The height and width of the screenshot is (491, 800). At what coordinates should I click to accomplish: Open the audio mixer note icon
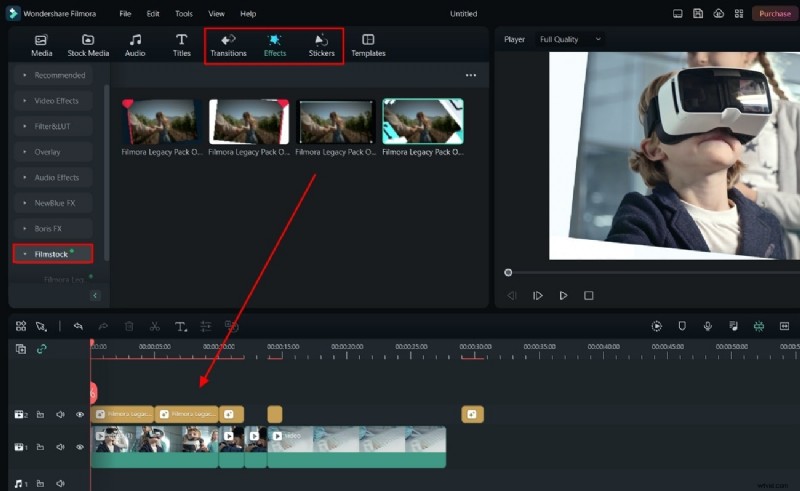pos(733,326)
